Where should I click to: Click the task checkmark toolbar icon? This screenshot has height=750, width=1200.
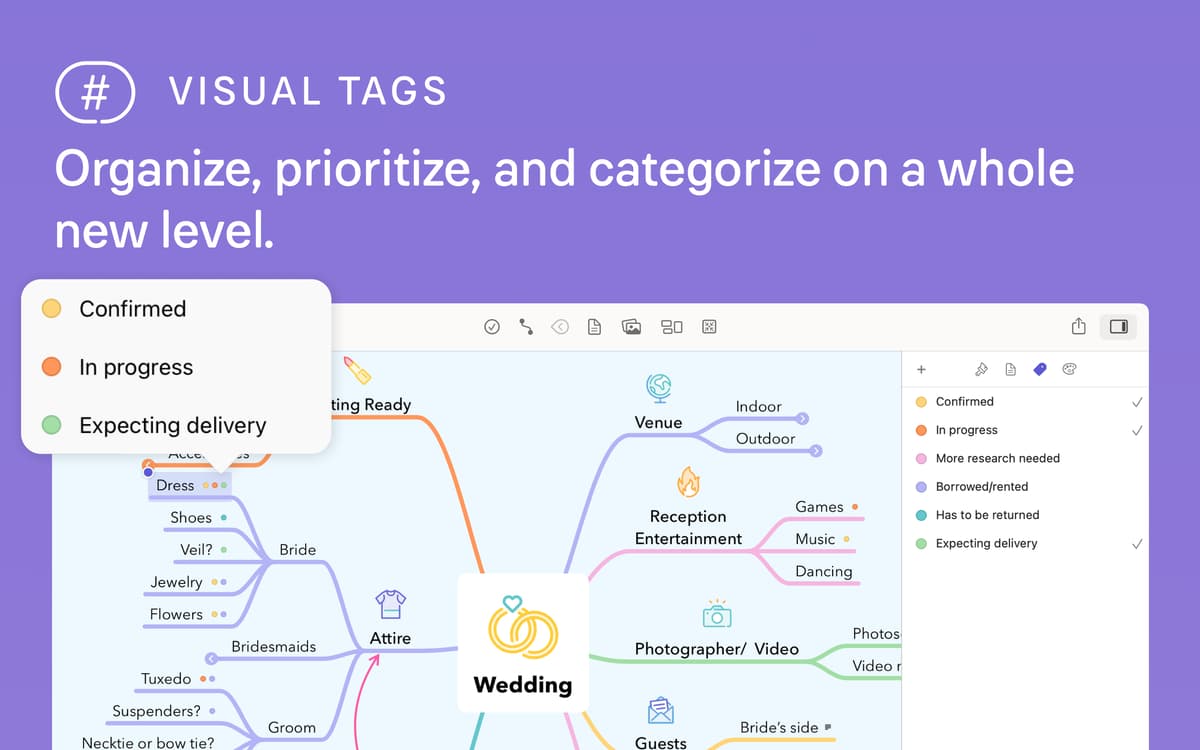(x=491, y=327)
